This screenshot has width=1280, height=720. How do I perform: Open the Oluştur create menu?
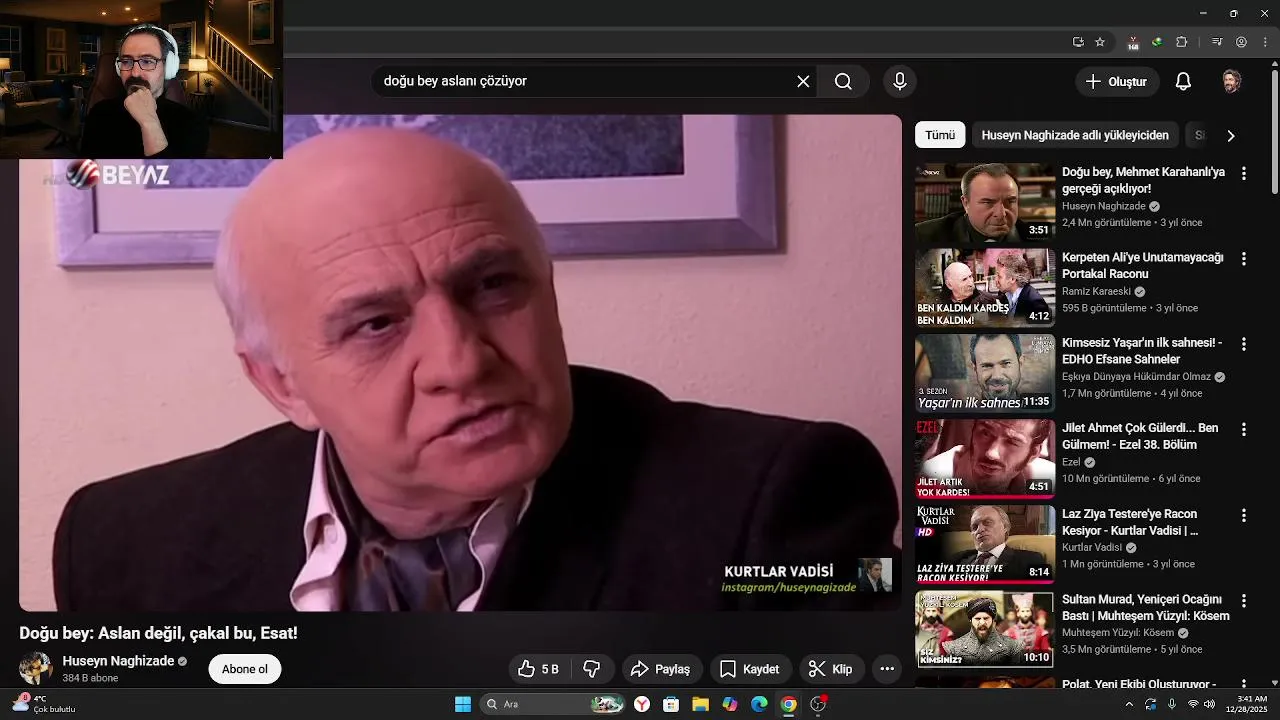pos(1118,81)
